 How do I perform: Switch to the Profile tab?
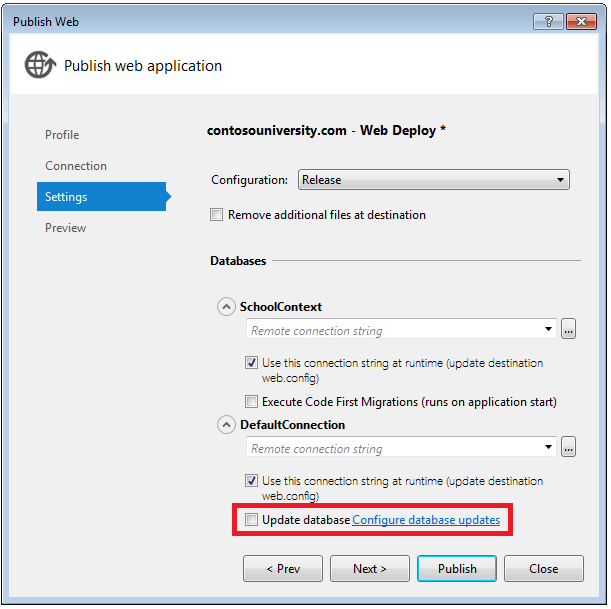[62, 135]
